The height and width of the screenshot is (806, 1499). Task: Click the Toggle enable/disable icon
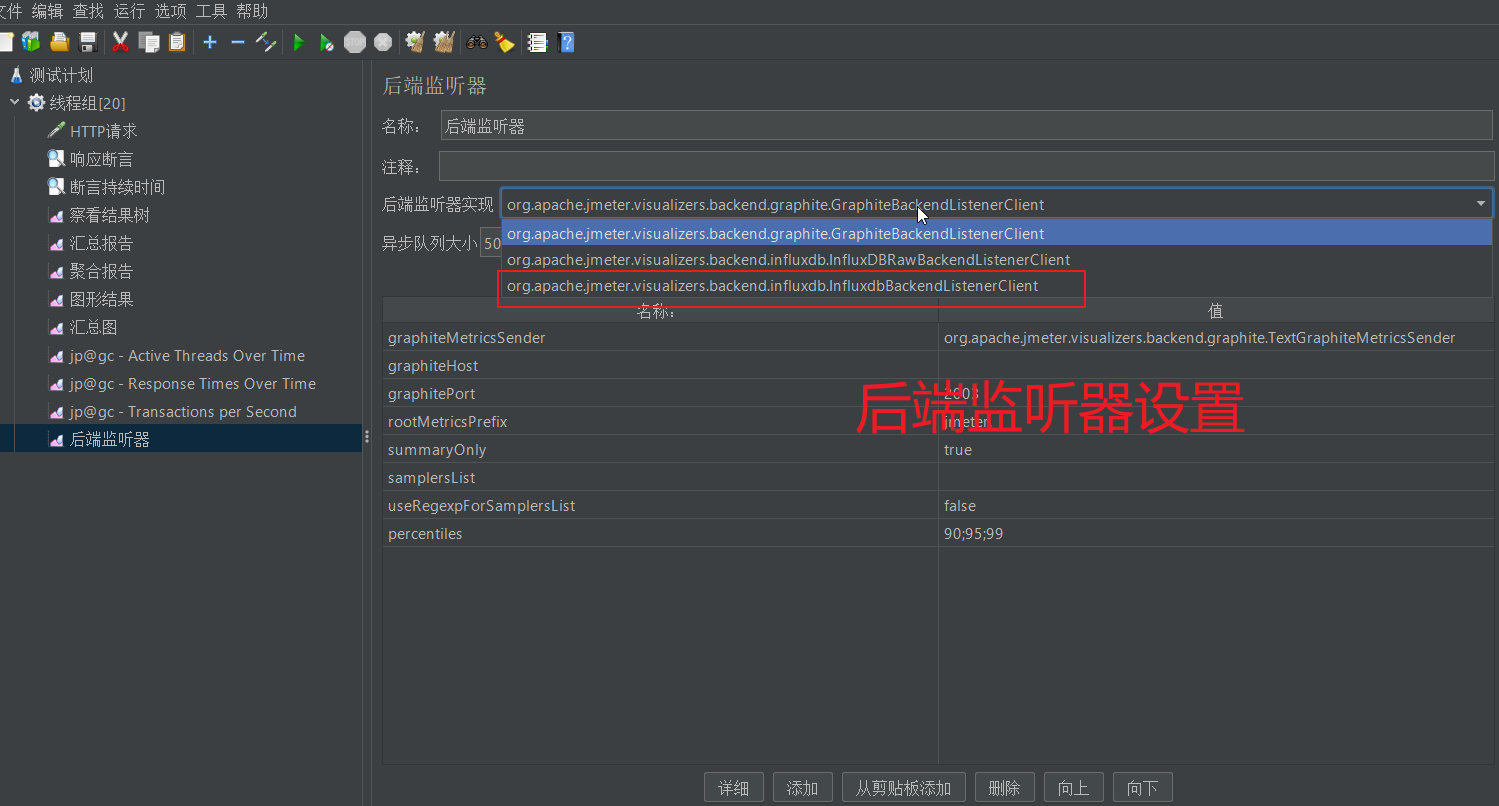point(266,42)
